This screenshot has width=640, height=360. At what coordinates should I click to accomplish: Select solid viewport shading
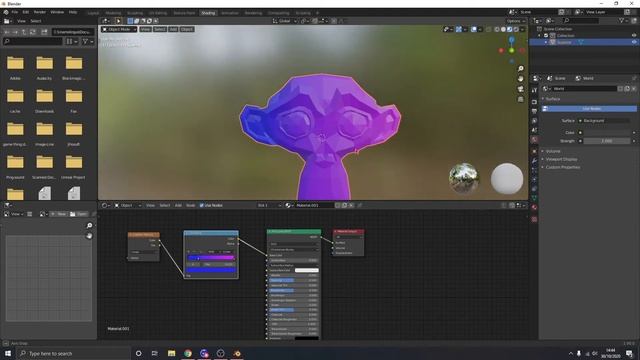pos(503,29)
